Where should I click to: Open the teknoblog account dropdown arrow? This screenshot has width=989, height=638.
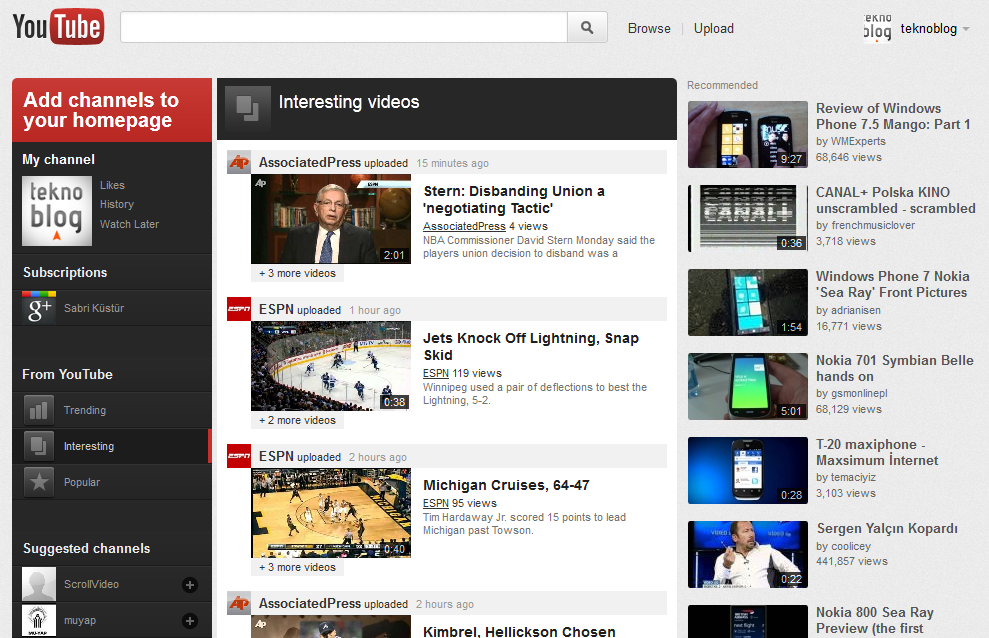[966, 29]
